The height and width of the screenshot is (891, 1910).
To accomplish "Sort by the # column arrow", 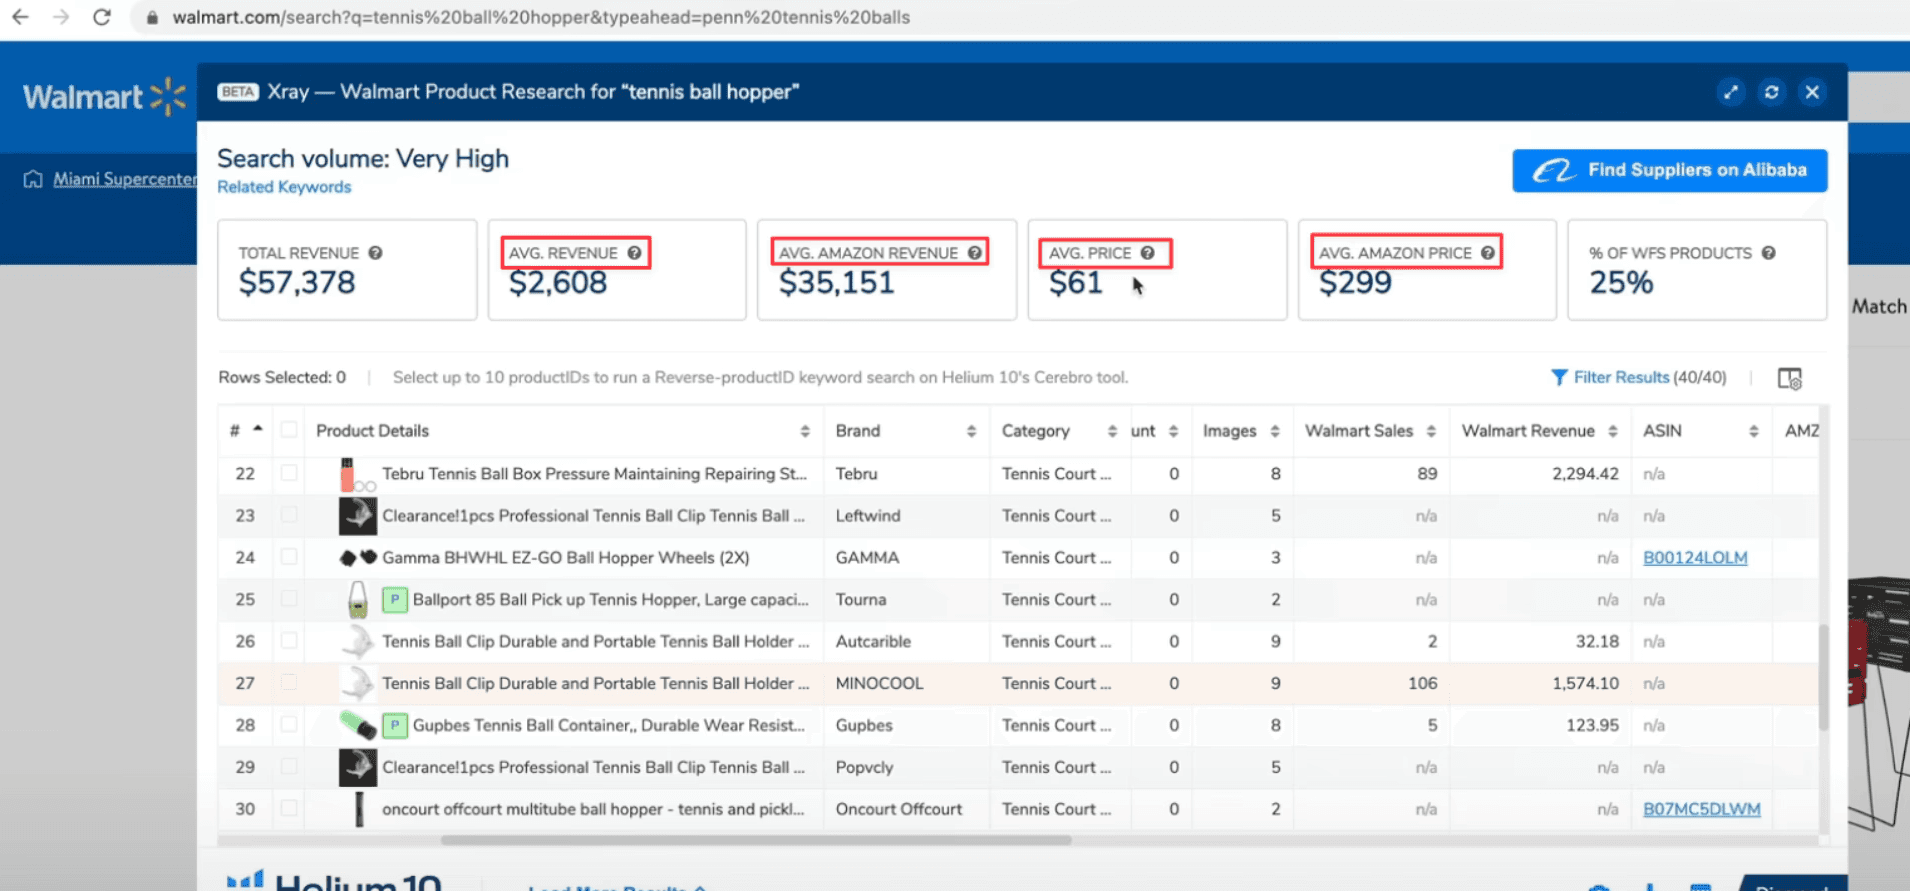I will click(x=257, y=429).
